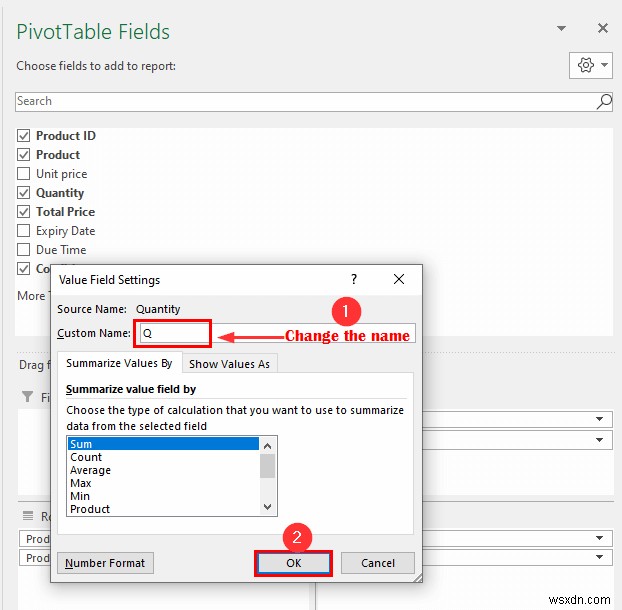Toggle the partially hidden Co... field checkbox
Viewport: 622px width, 610px height.
tap(23, 269)
